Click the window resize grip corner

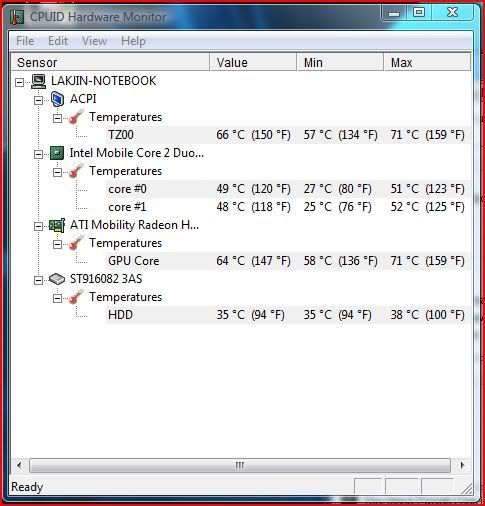point(466,488)
